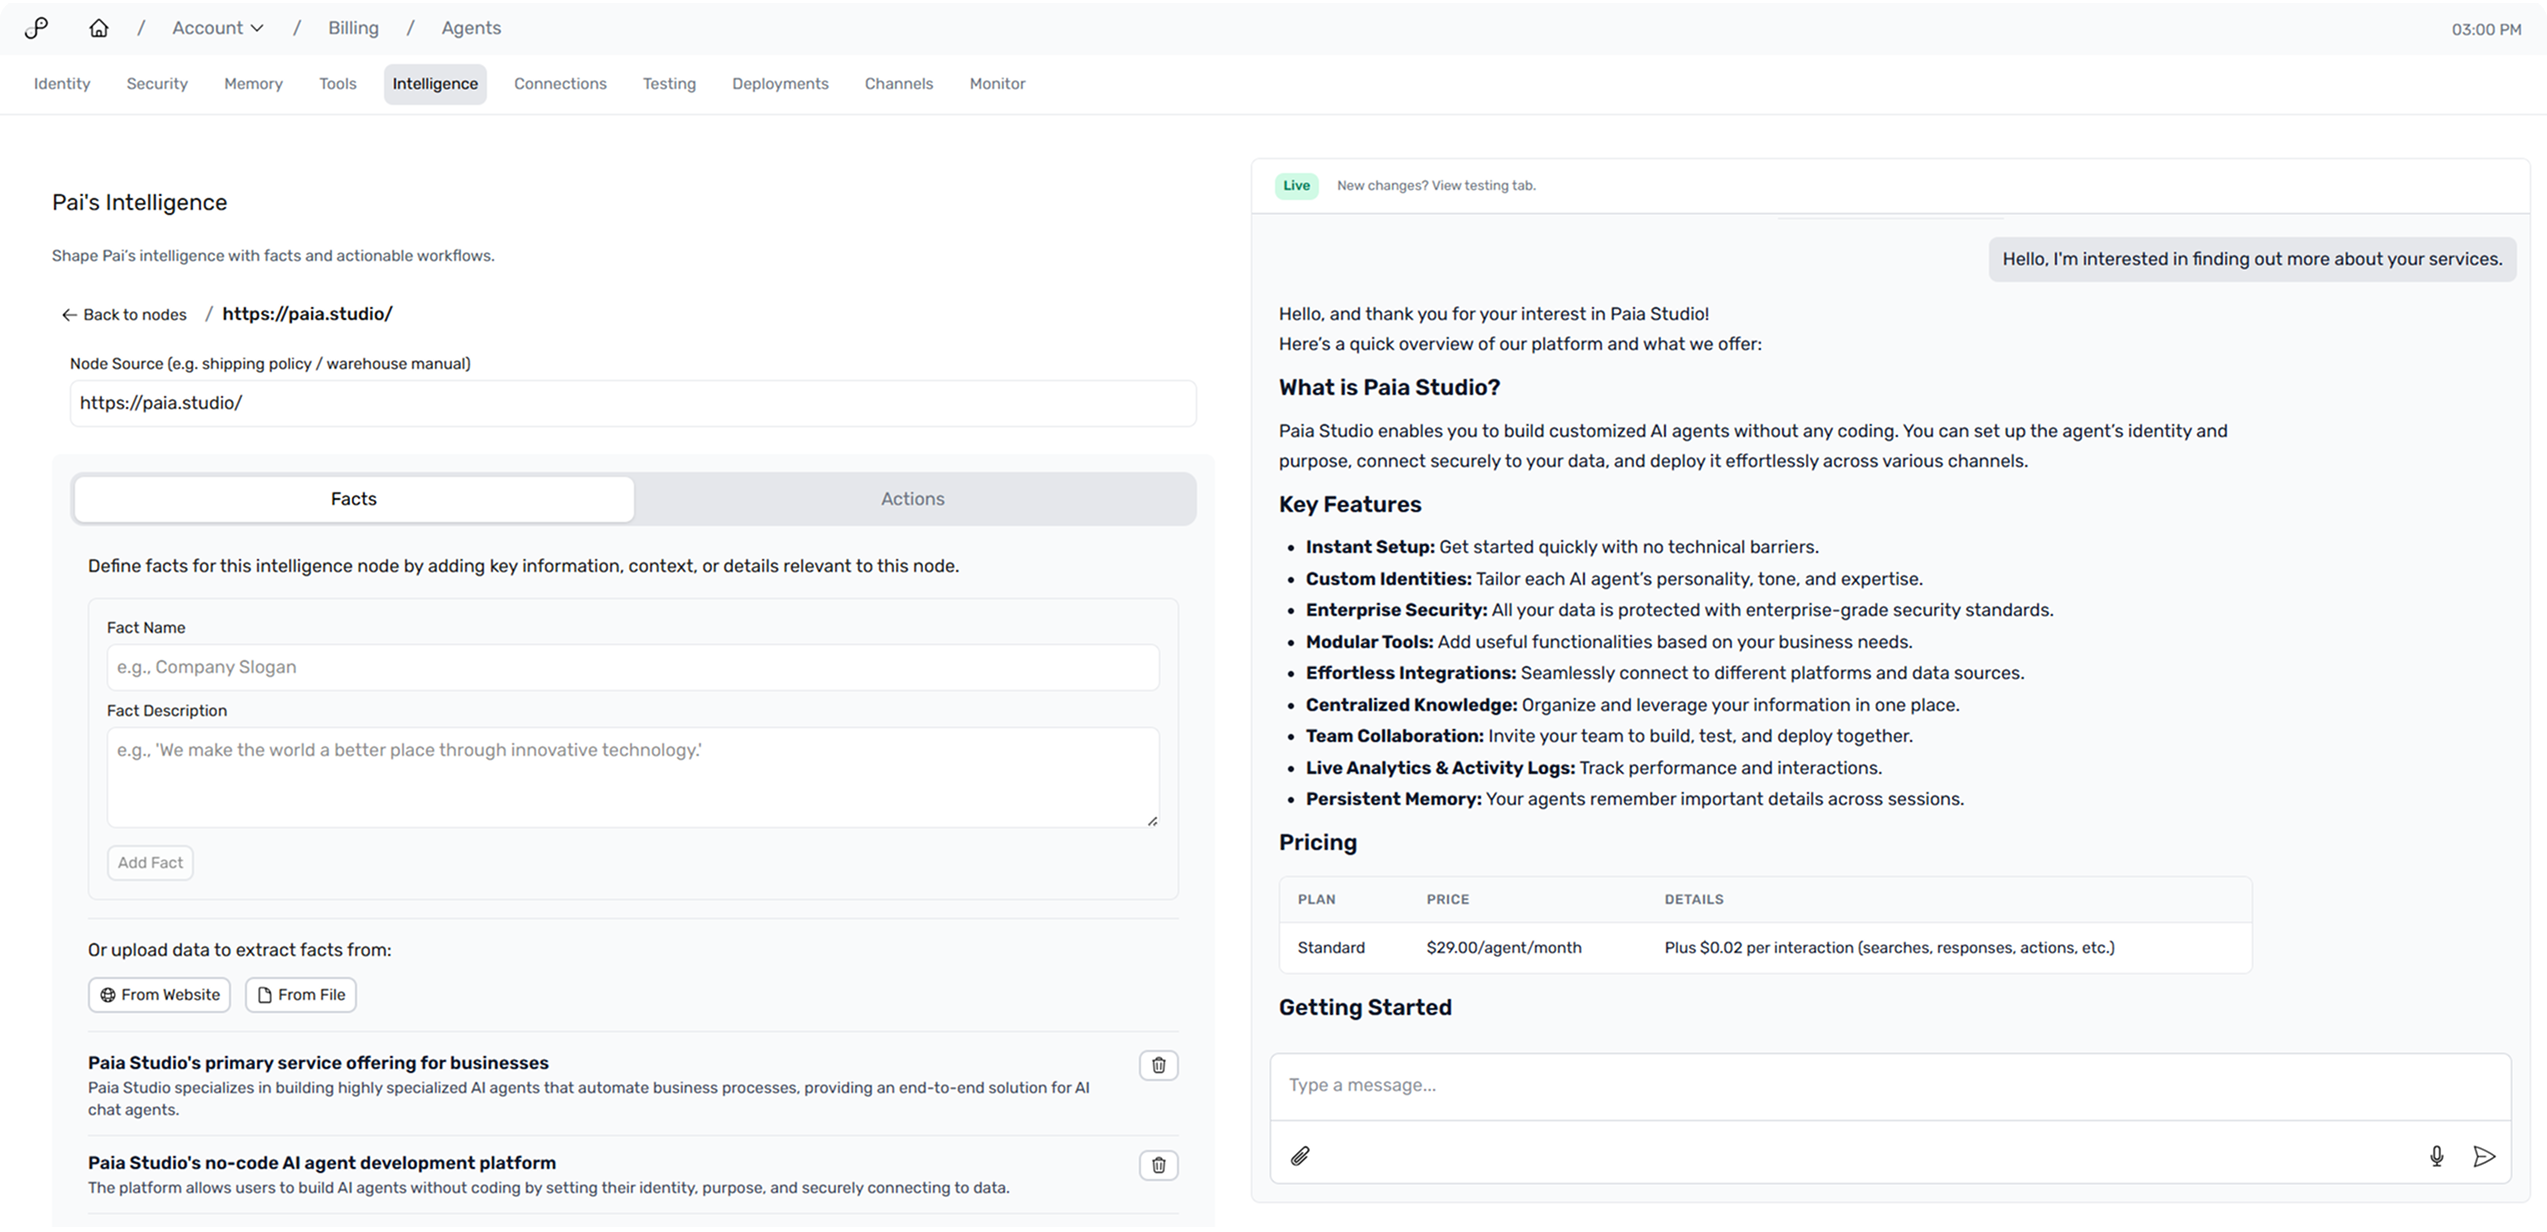Viewport: 2547px width, 1232px height.
Task: Select the Intelligence tab
Action: [x=435, y=84]
